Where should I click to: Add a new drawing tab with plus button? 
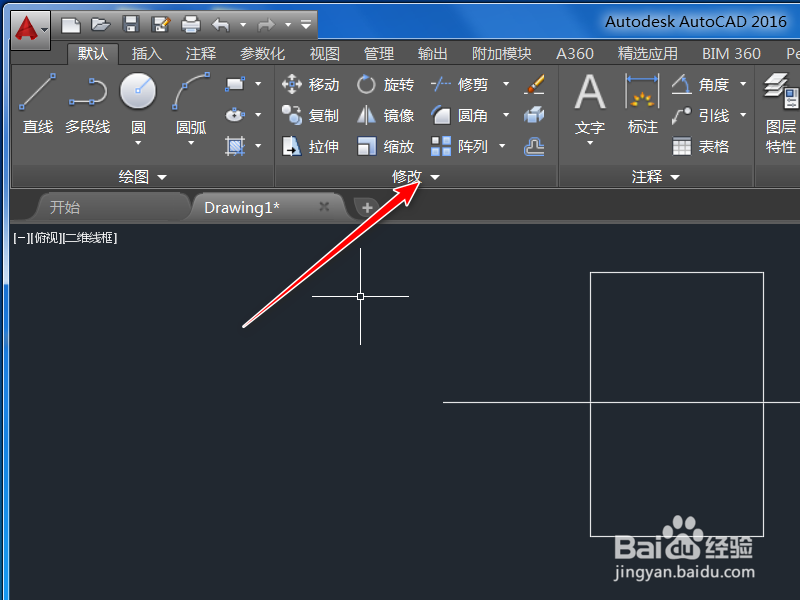point(367,208)
